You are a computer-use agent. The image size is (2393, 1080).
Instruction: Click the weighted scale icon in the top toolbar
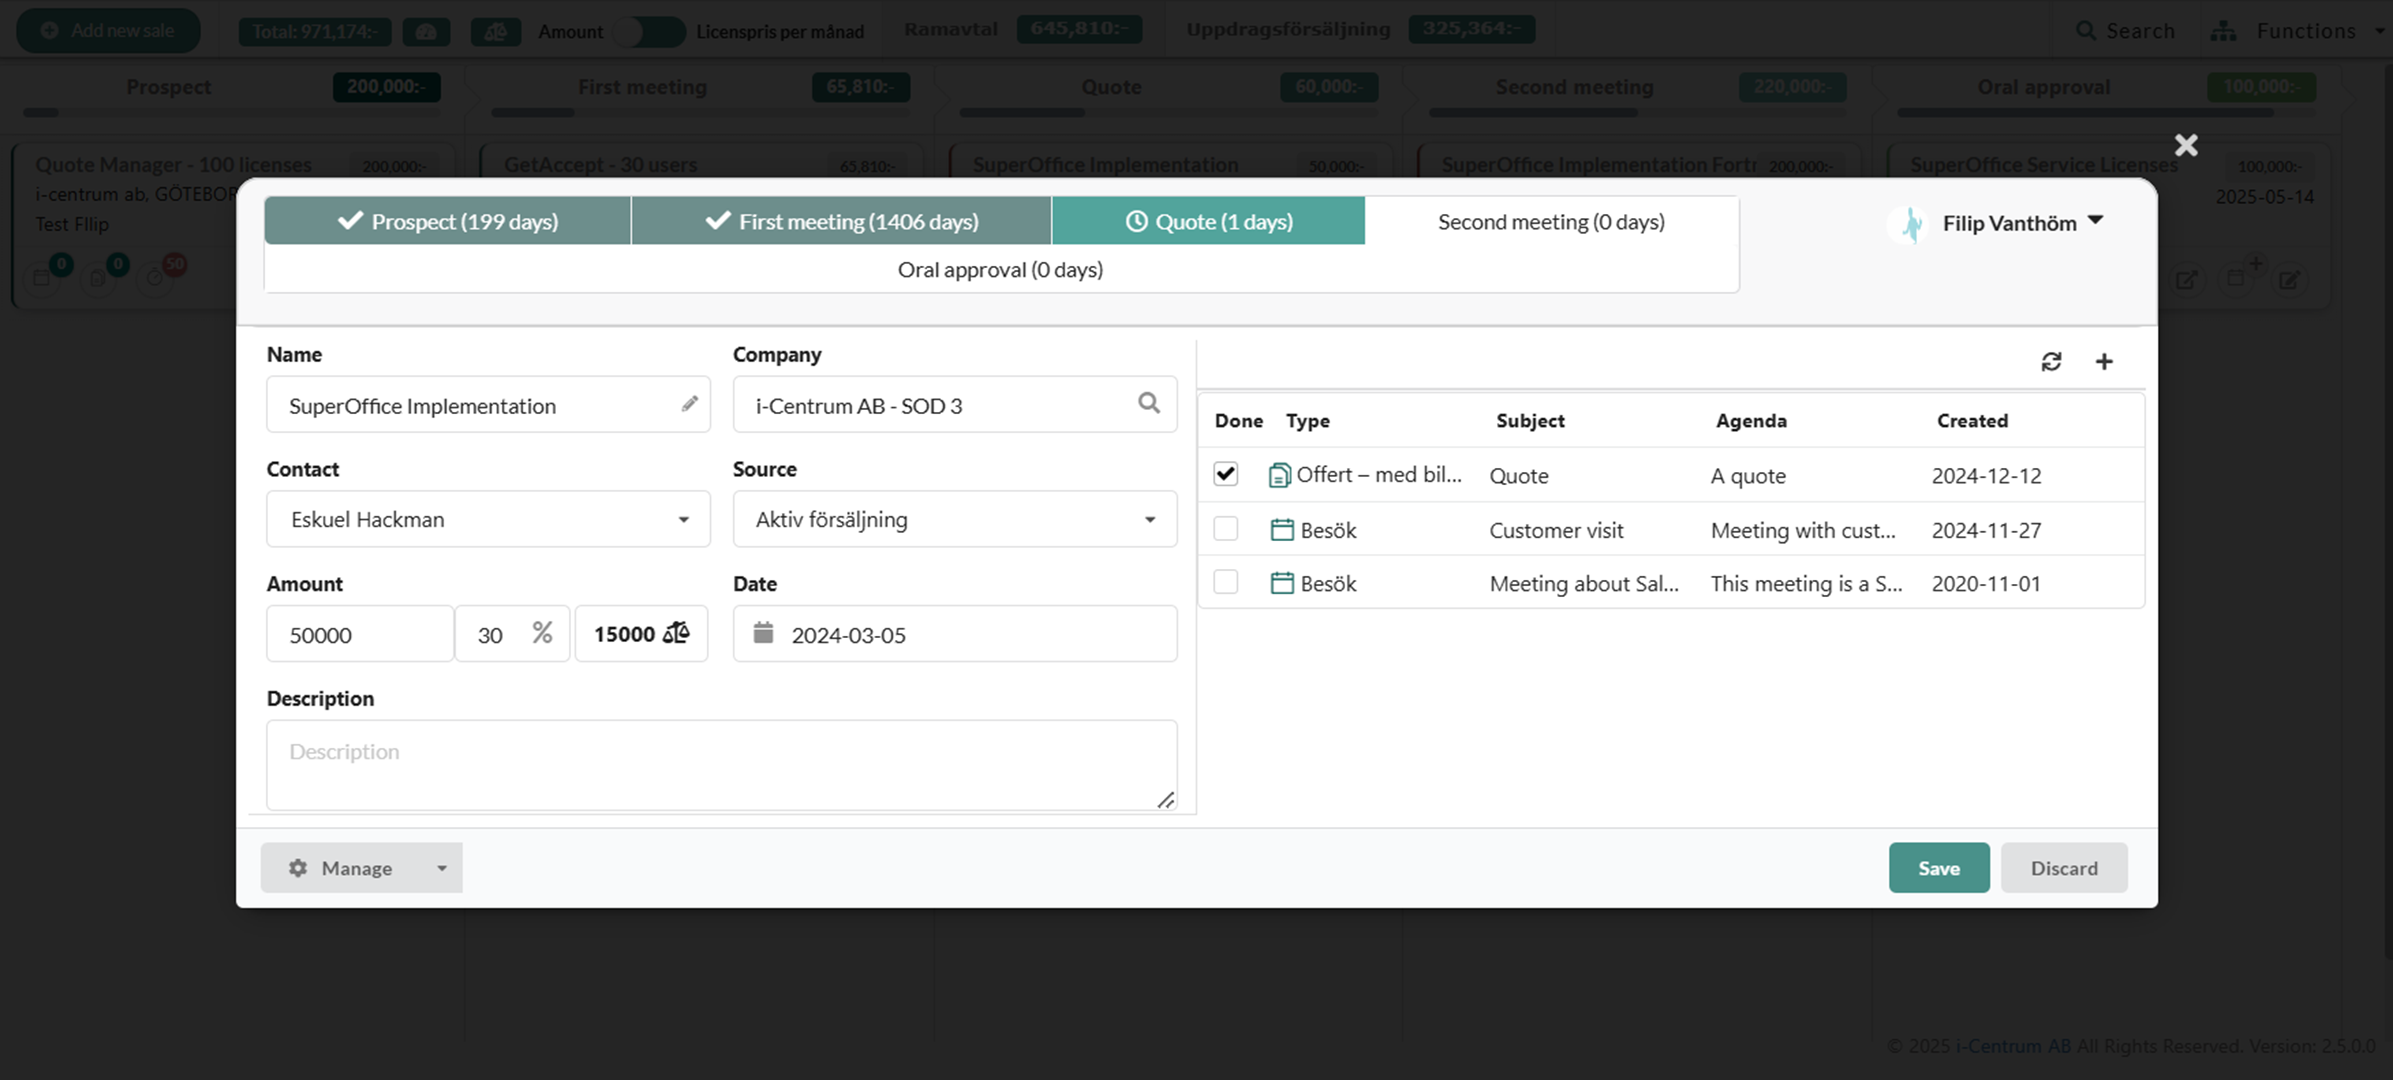tap(496, 32)
